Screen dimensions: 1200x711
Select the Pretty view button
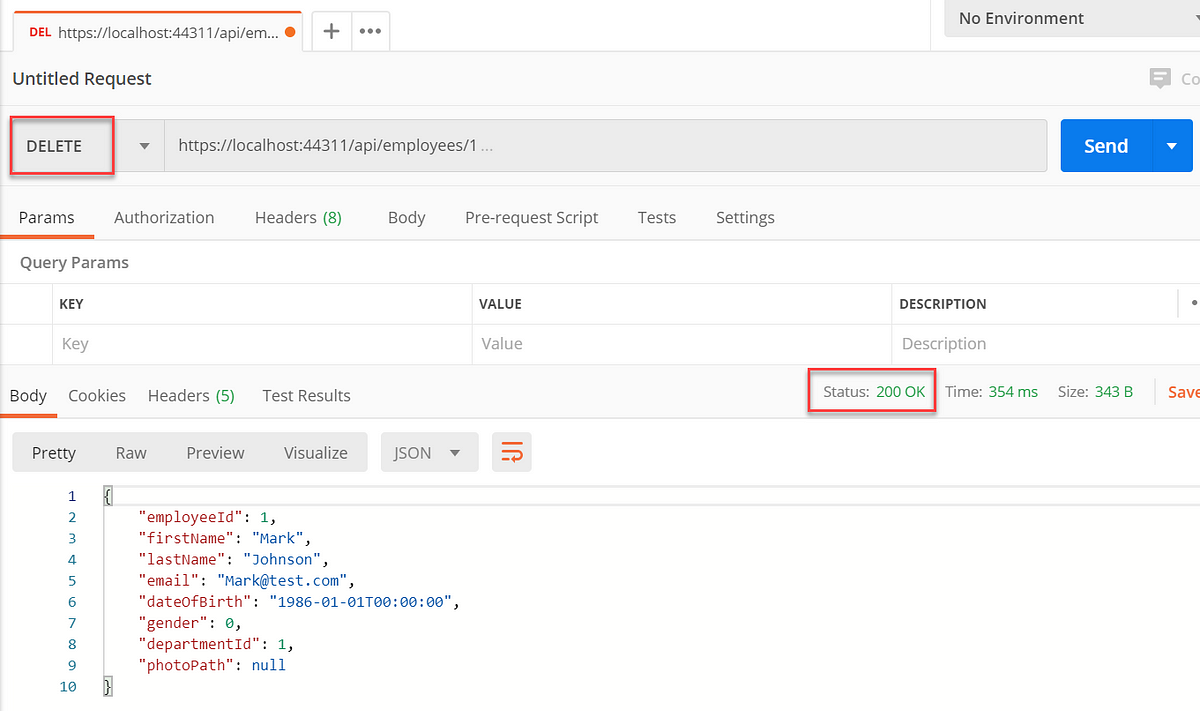[54, 453]
